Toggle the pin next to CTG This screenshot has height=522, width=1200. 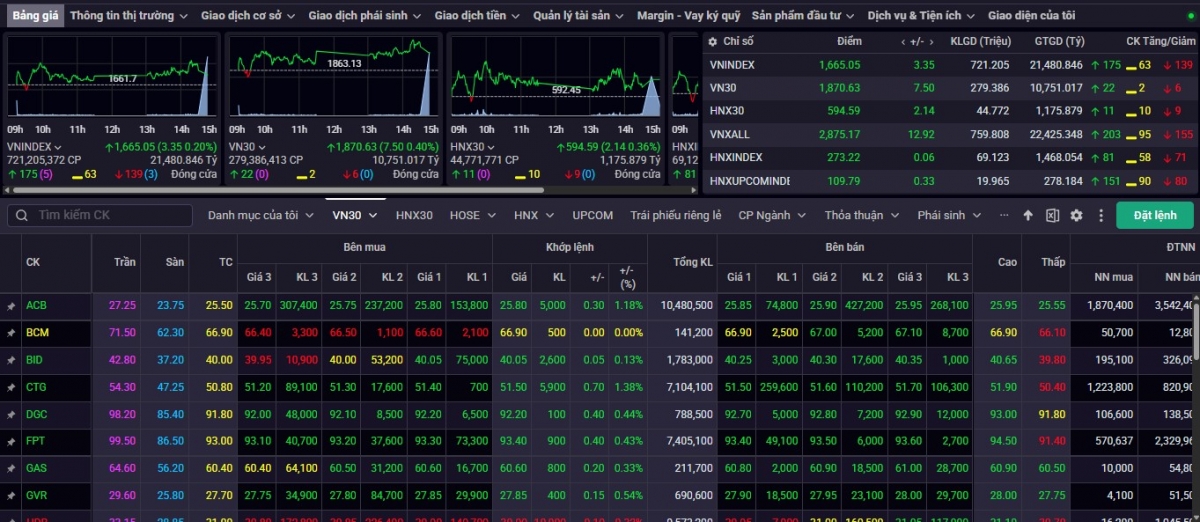[x=11, y=387]
